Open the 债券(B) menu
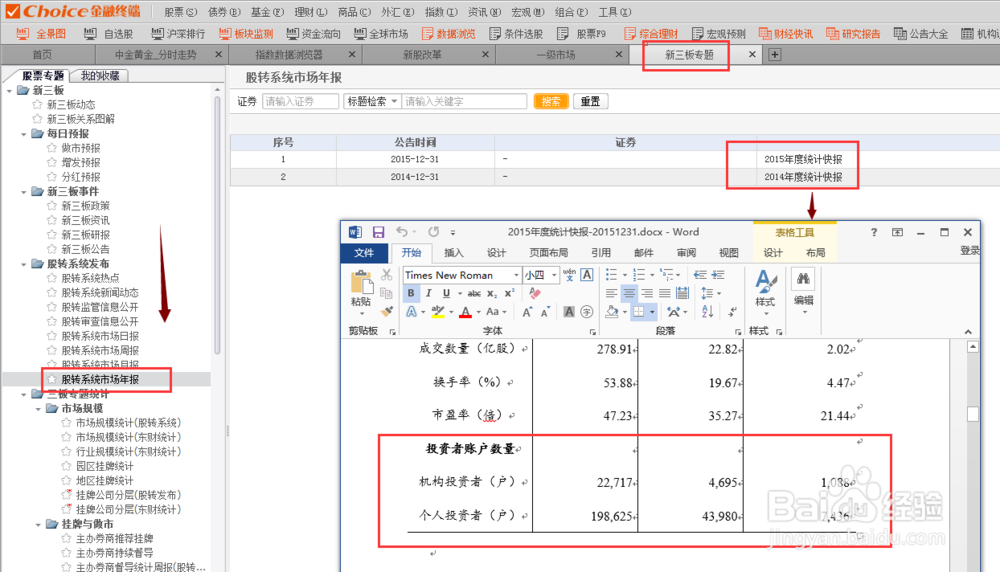Screen dimensions: 1000x572 [223, 12]
